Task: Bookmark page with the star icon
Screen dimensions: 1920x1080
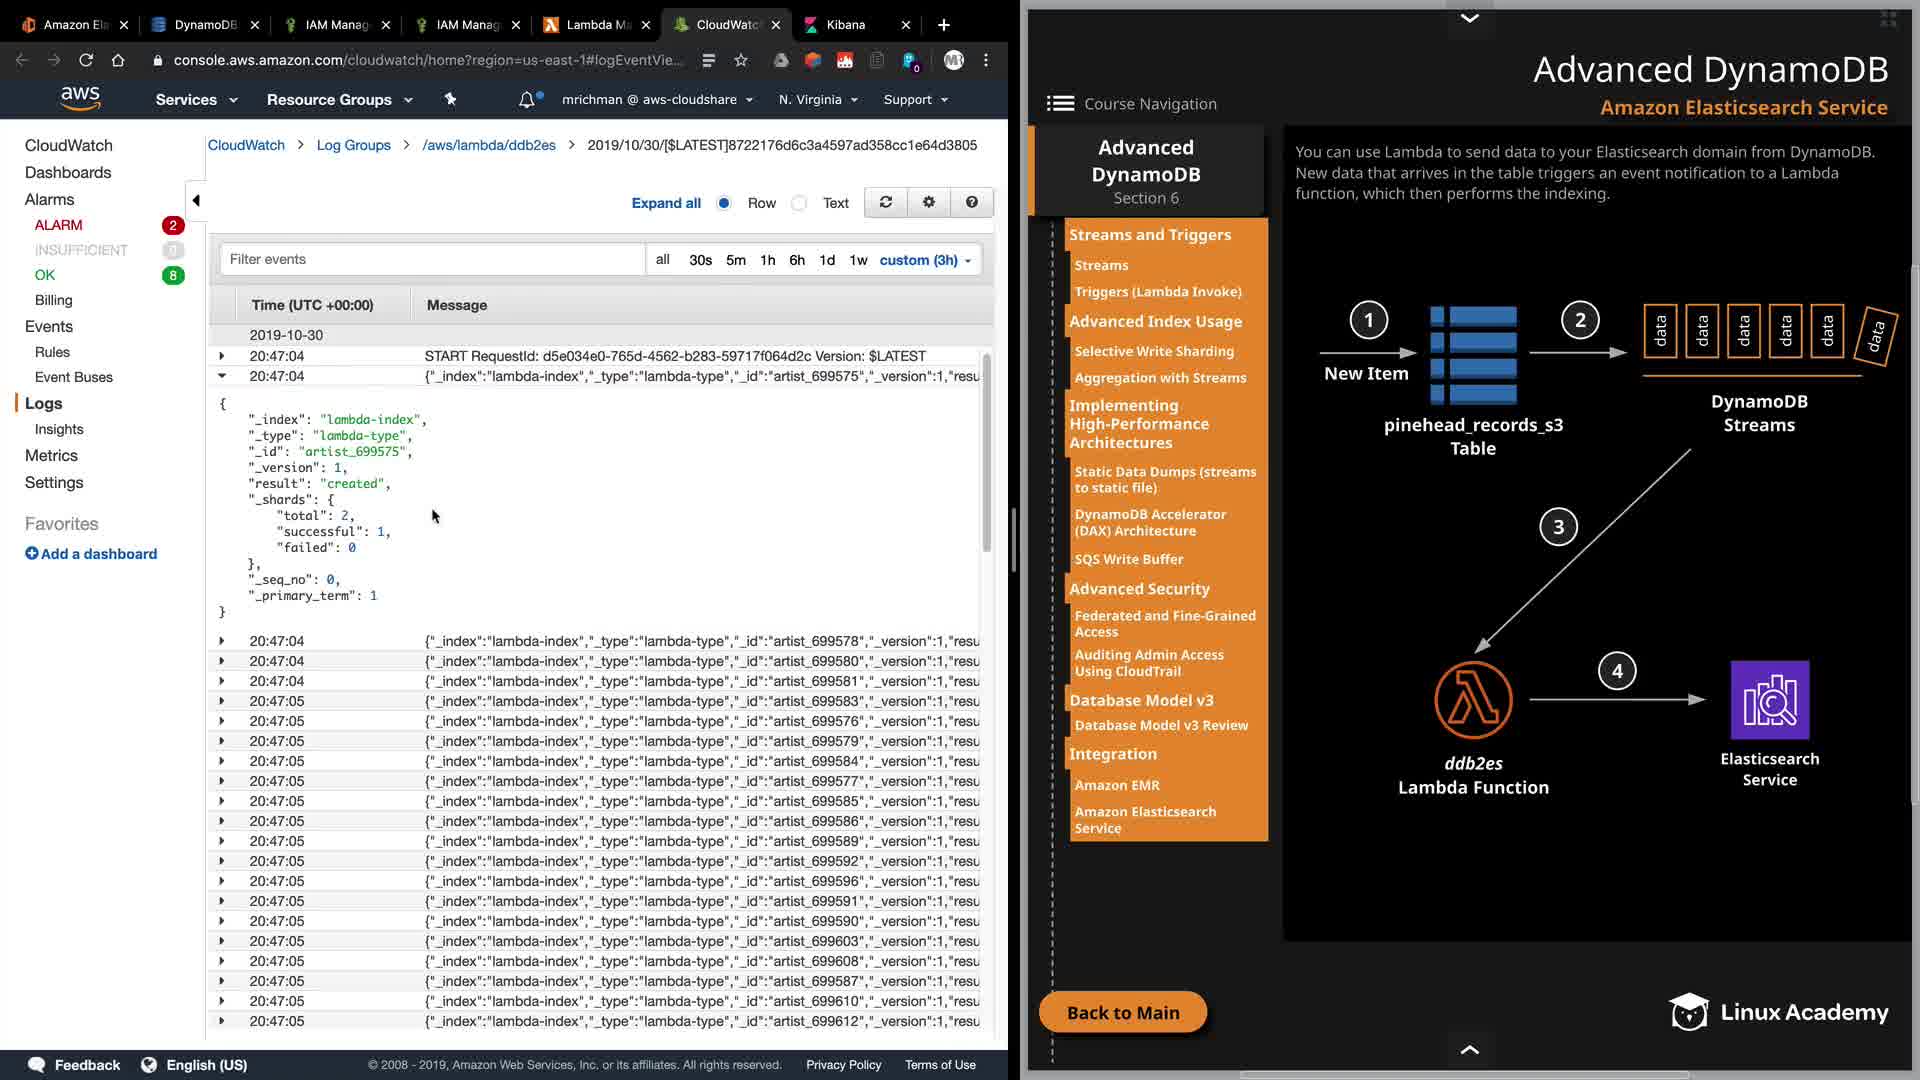Action: tap(741, 60)
